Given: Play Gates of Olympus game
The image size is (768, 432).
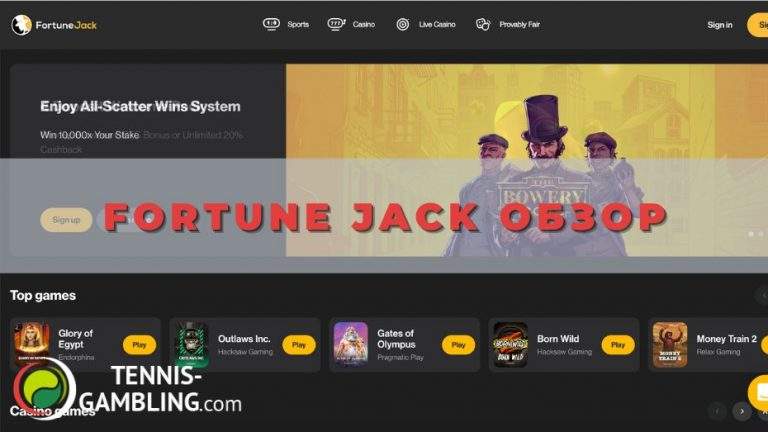Looking at the screenshot, I should (x=458, y=345).
